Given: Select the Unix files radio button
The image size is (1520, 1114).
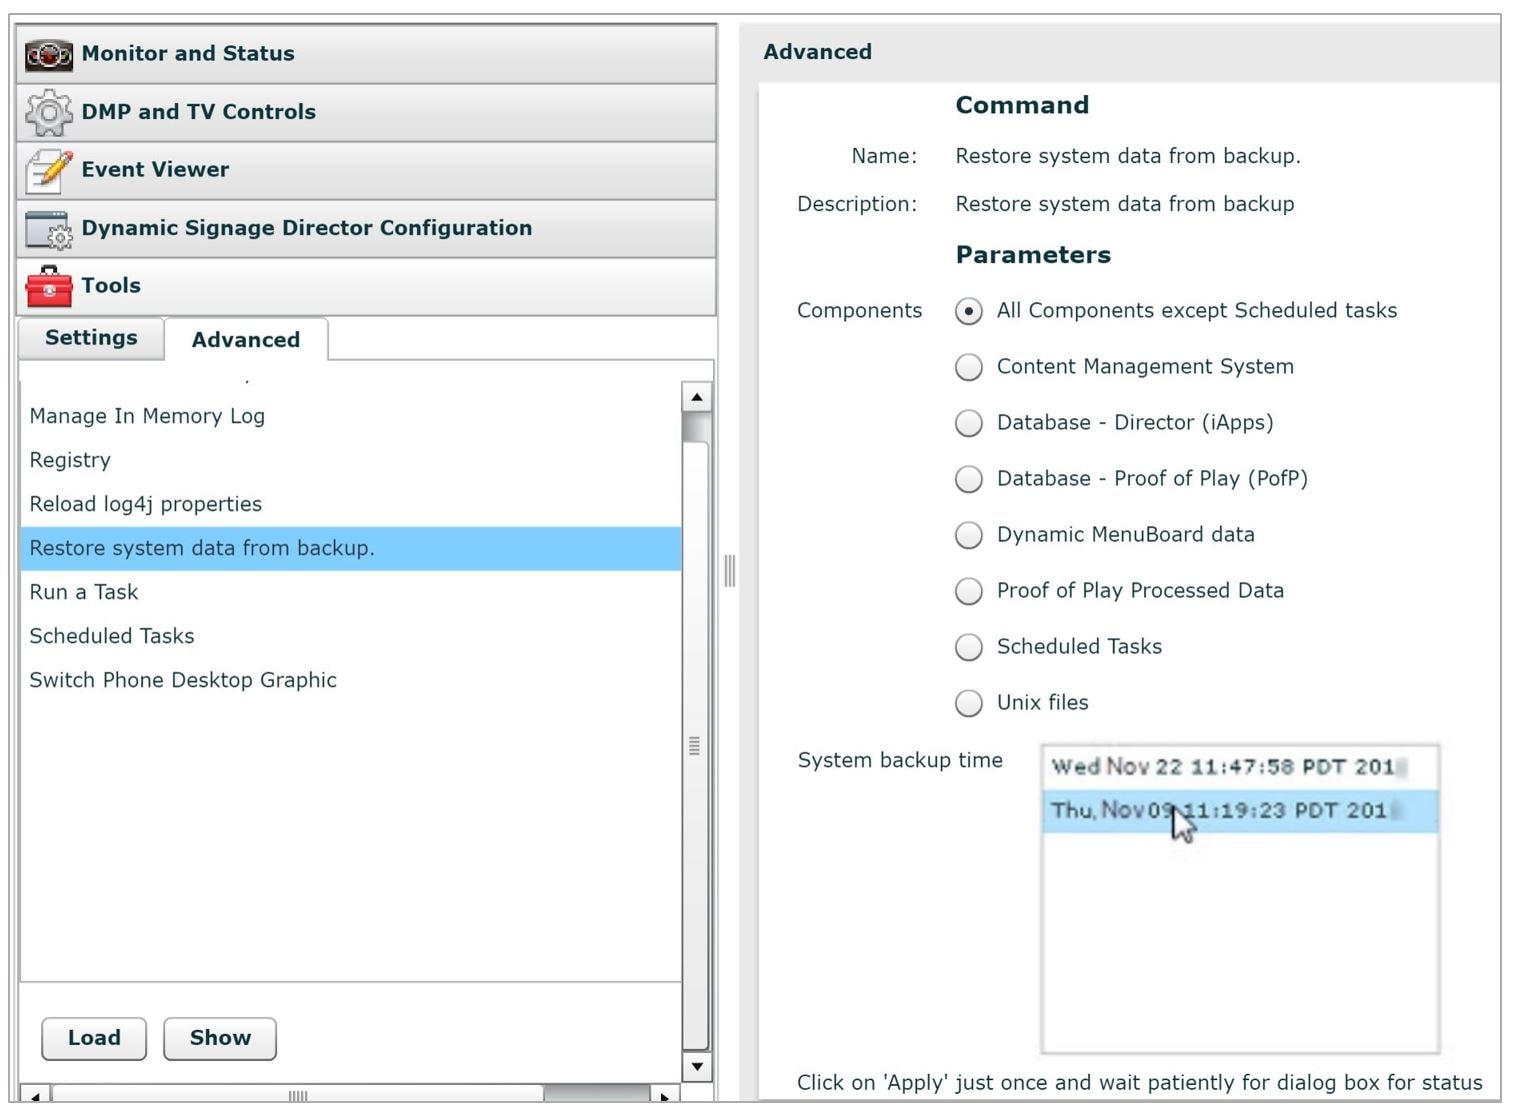Looking at the screenshot, I should coord(968,703).
